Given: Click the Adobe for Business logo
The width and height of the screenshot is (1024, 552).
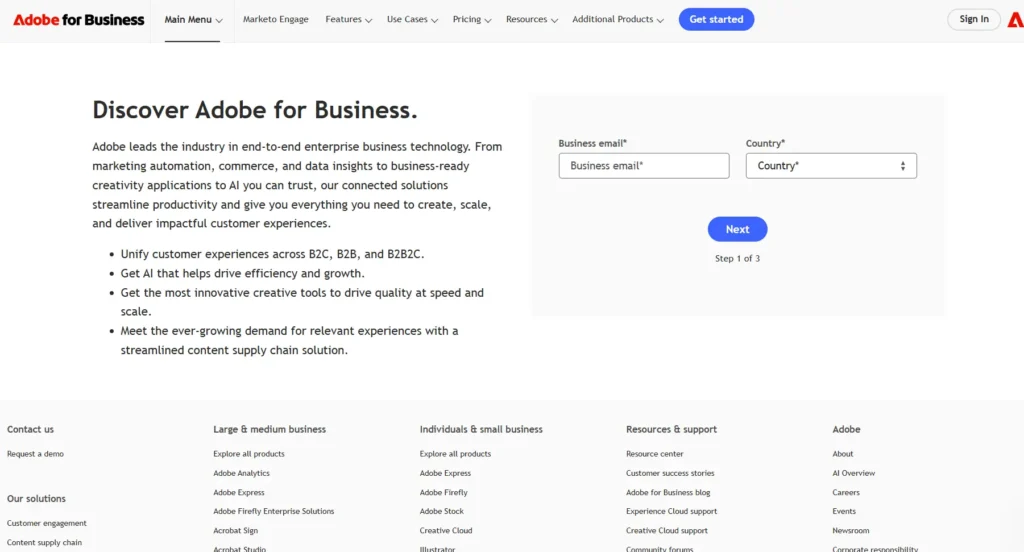Looking at the screenshot, I should pos(78,20).
